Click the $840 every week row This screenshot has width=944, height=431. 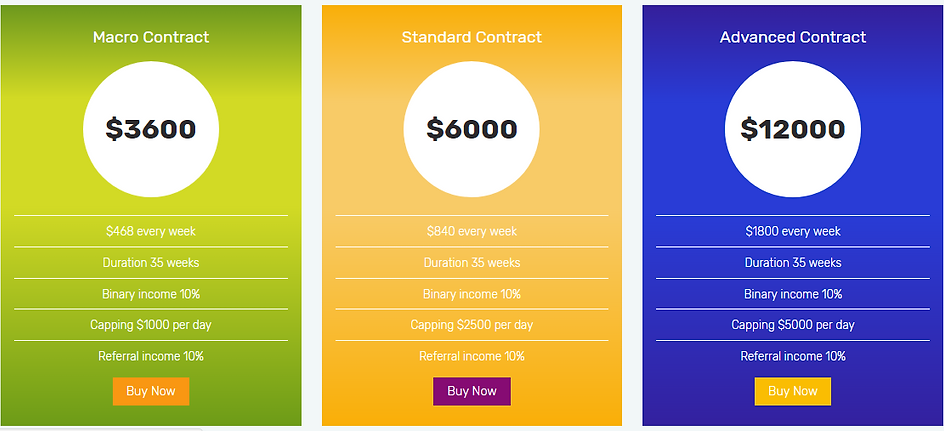[x=472, y=231]
